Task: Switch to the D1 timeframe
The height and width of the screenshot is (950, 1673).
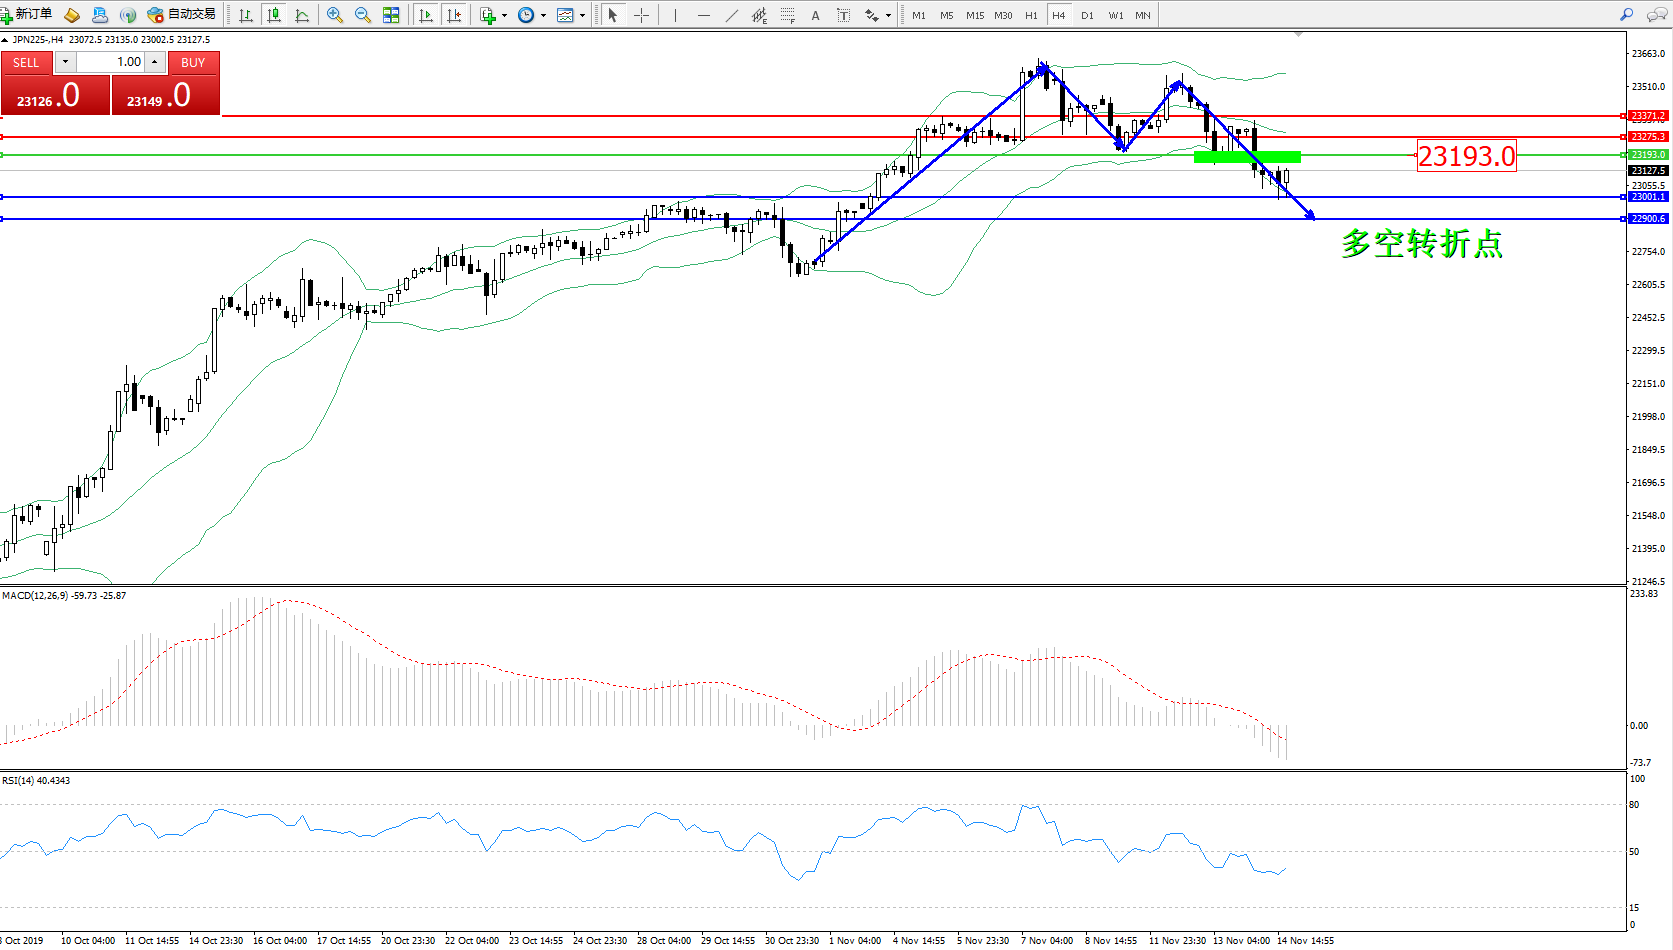Action: tap(1087, 15)
